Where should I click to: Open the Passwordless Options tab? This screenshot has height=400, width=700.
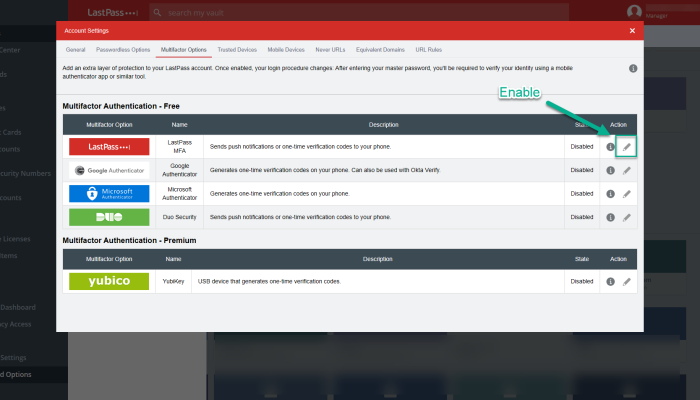[123, 50]
